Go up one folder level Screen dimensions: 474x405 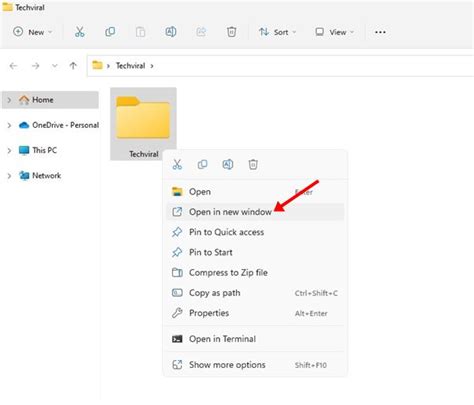73,66
